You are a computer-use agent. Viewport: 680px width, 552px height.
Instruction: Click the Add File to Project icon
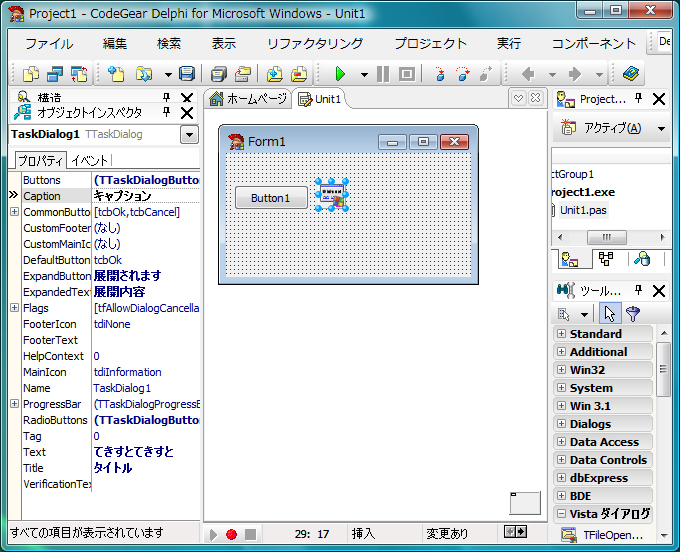pyautogui.click(x=275, y=74)
